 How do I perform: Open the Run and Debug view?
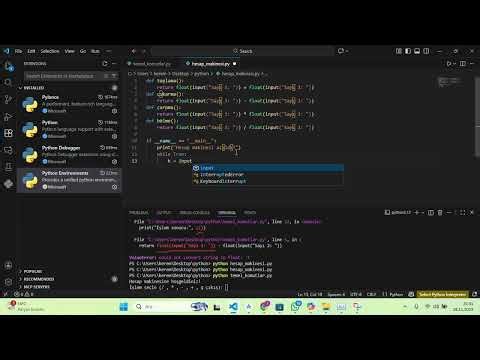pos(8,116)
